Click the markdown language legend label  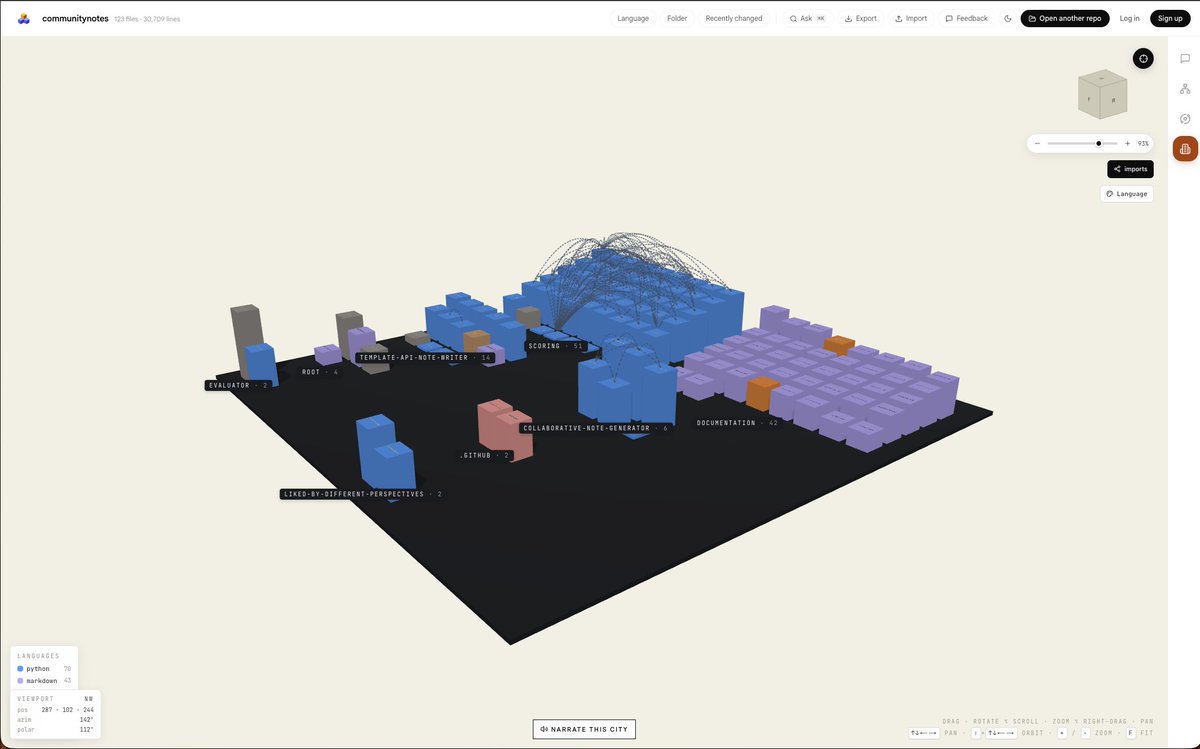(x=42, y=680)
